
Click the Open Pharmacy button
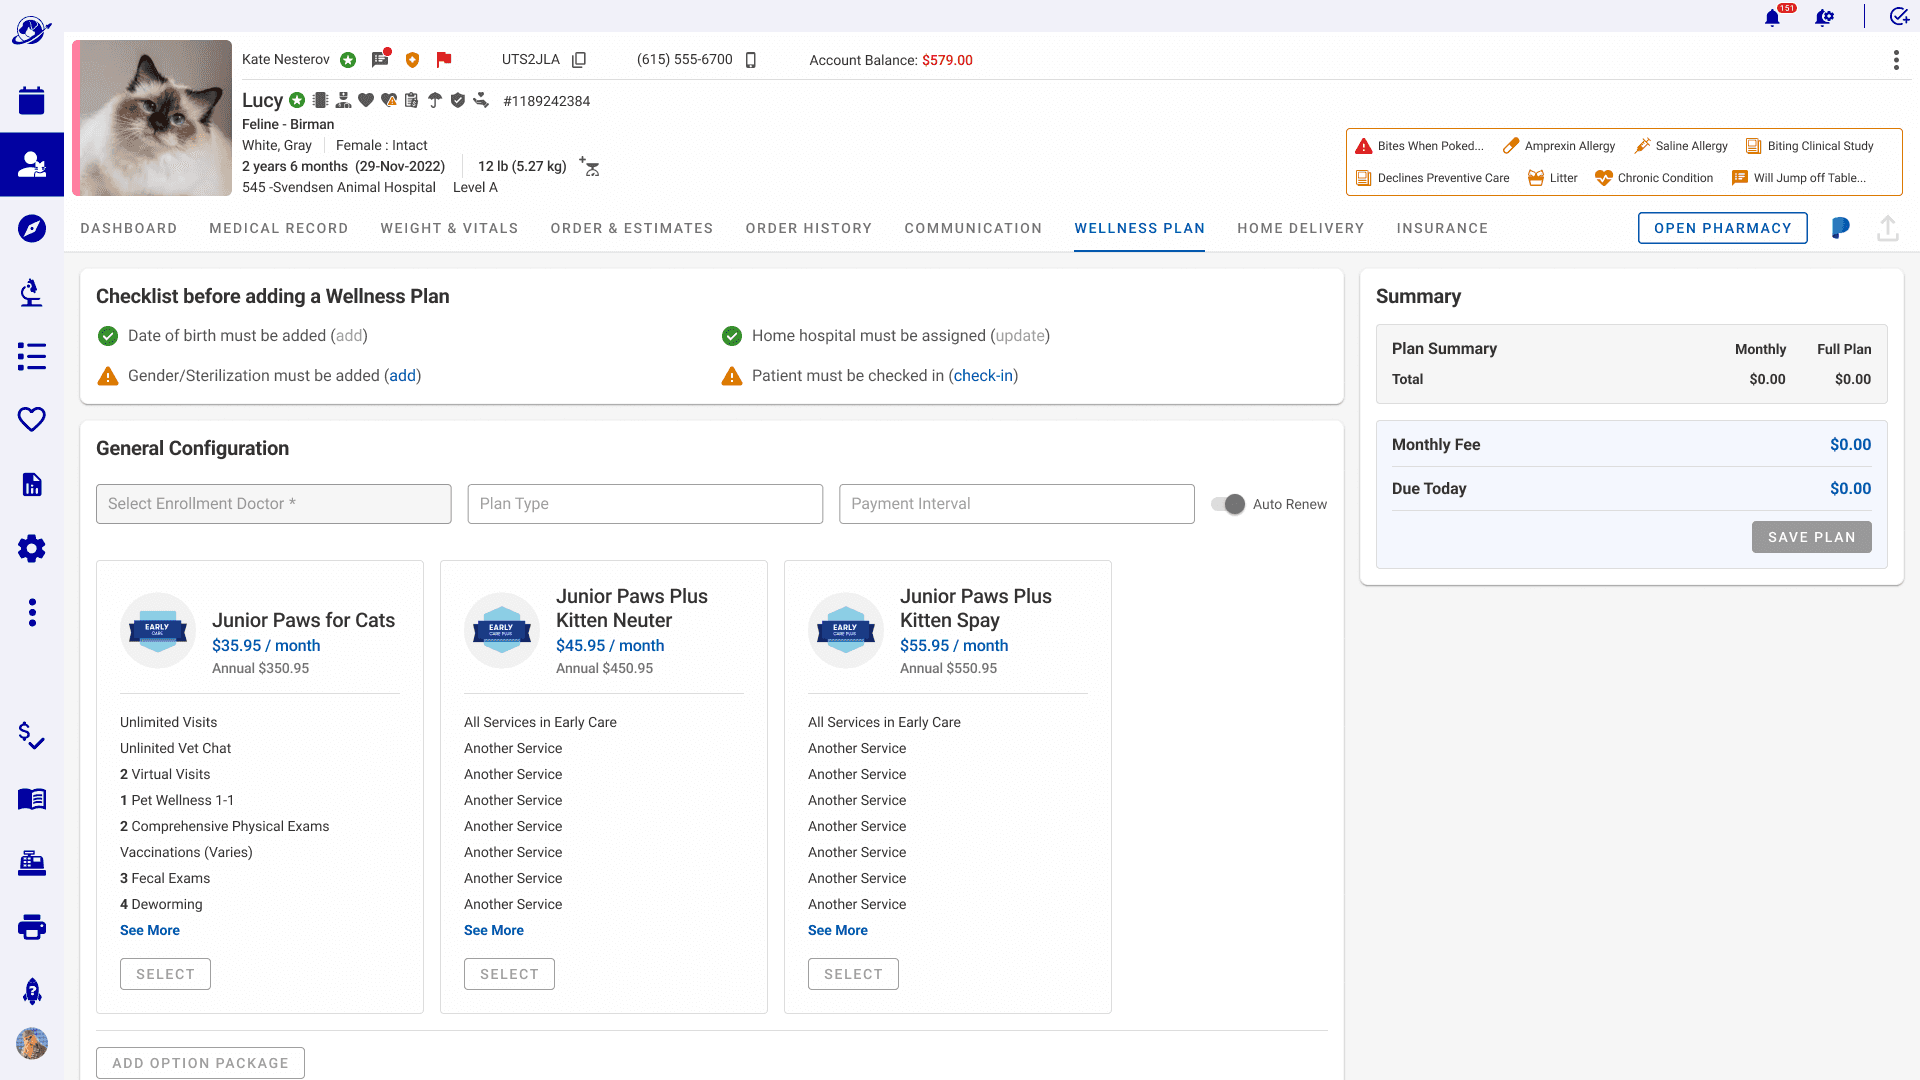[1722, 228]
